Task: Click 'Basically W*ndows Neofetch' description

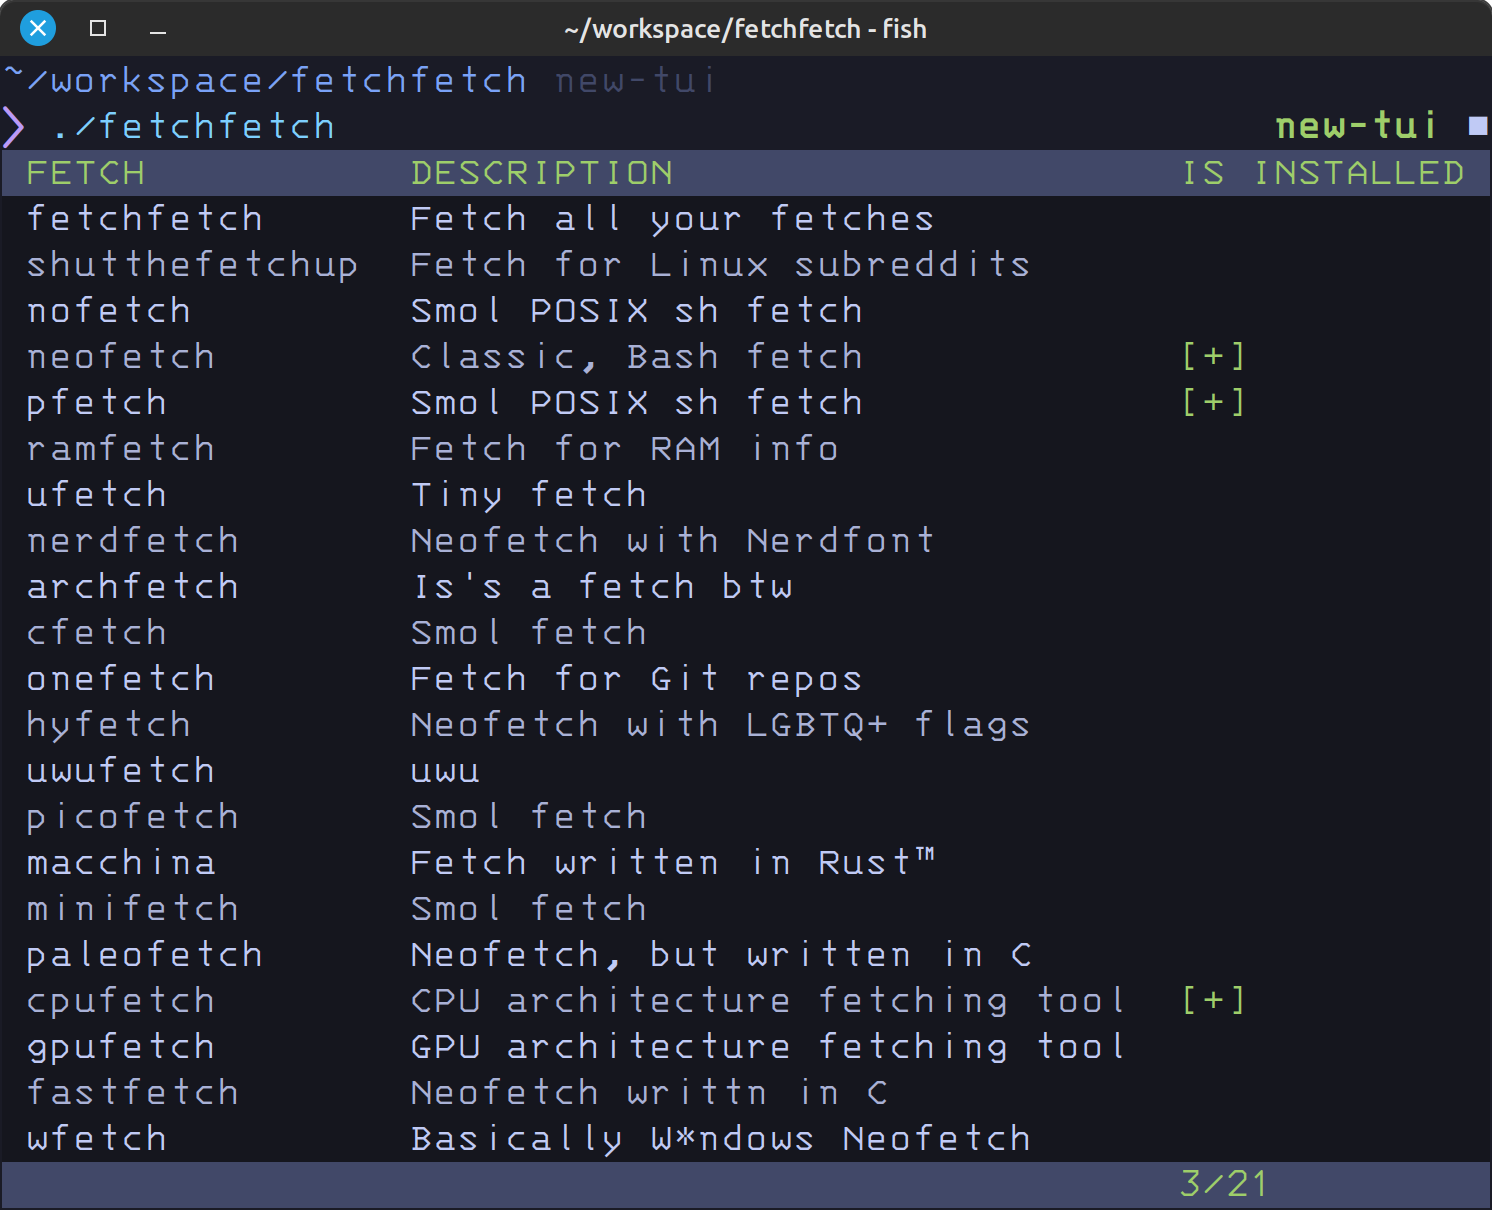Action: 720,1139
